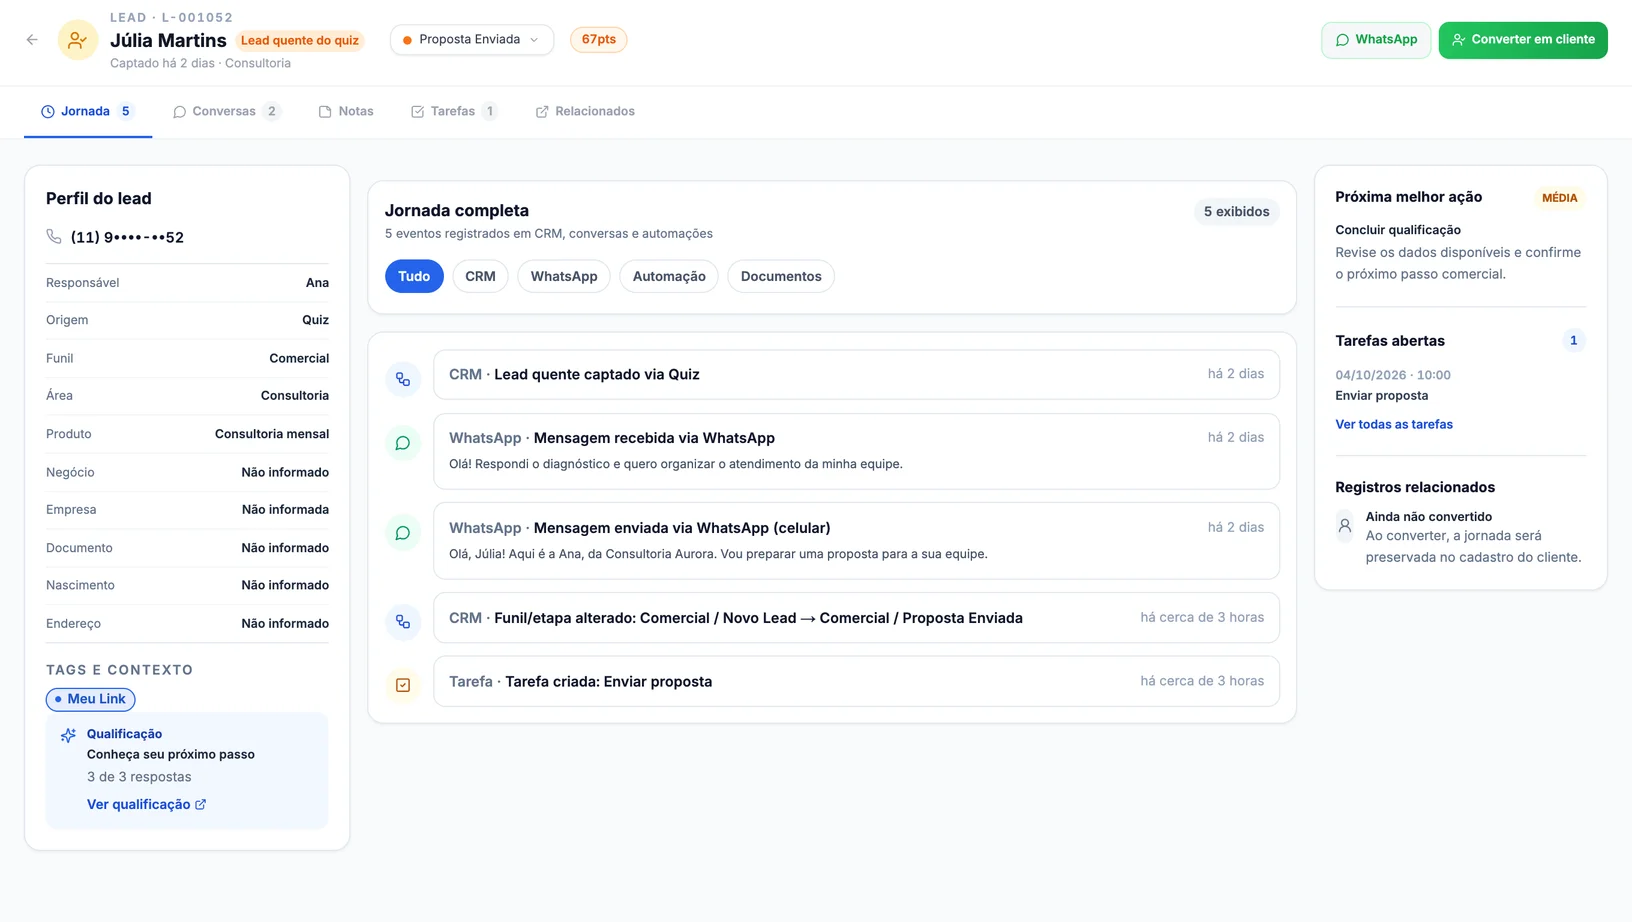Select the Tudo filter chip
This screenshot has width=1632, height=922.
414,276
